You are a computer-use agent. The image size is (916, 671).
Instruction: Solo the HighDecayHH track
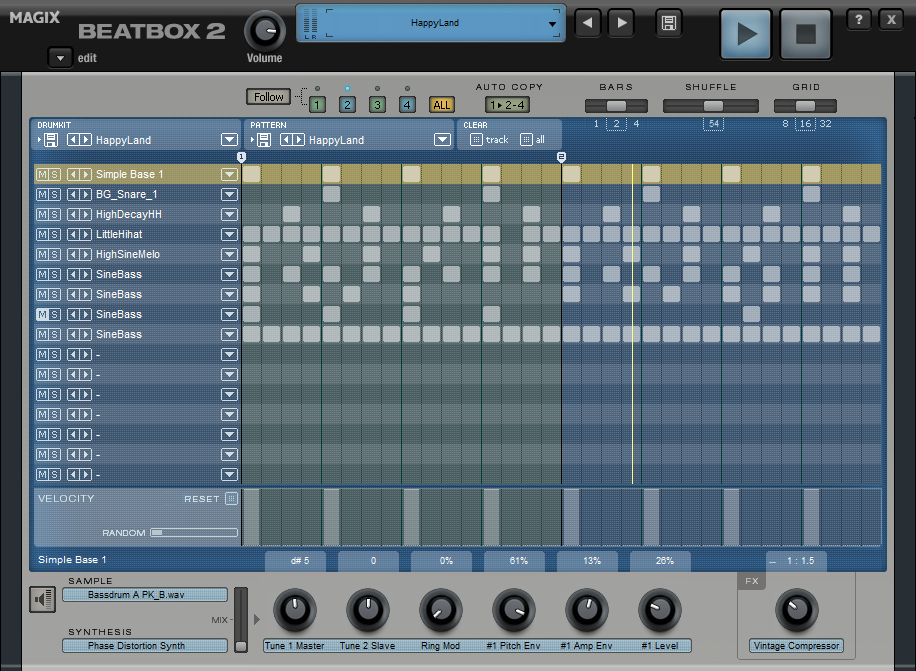[x=54, y=214]
